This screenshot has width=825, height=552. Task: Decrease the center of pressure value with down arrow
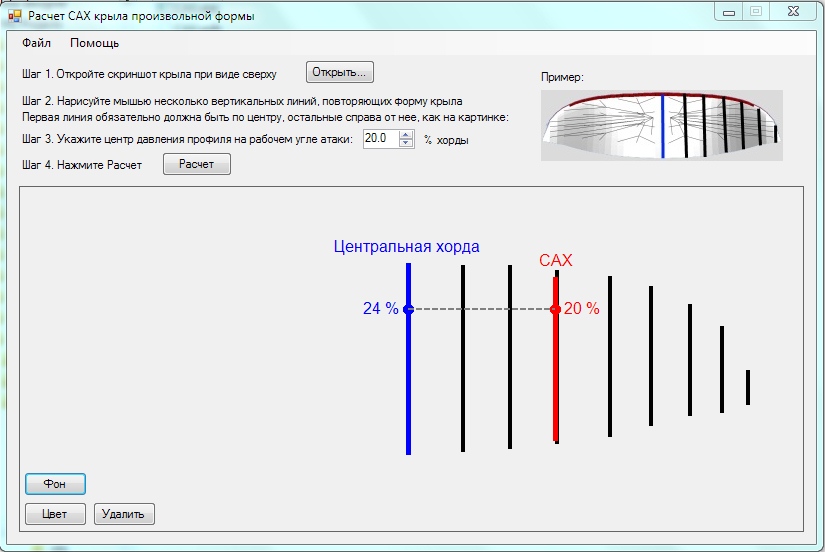click(405, 144)
